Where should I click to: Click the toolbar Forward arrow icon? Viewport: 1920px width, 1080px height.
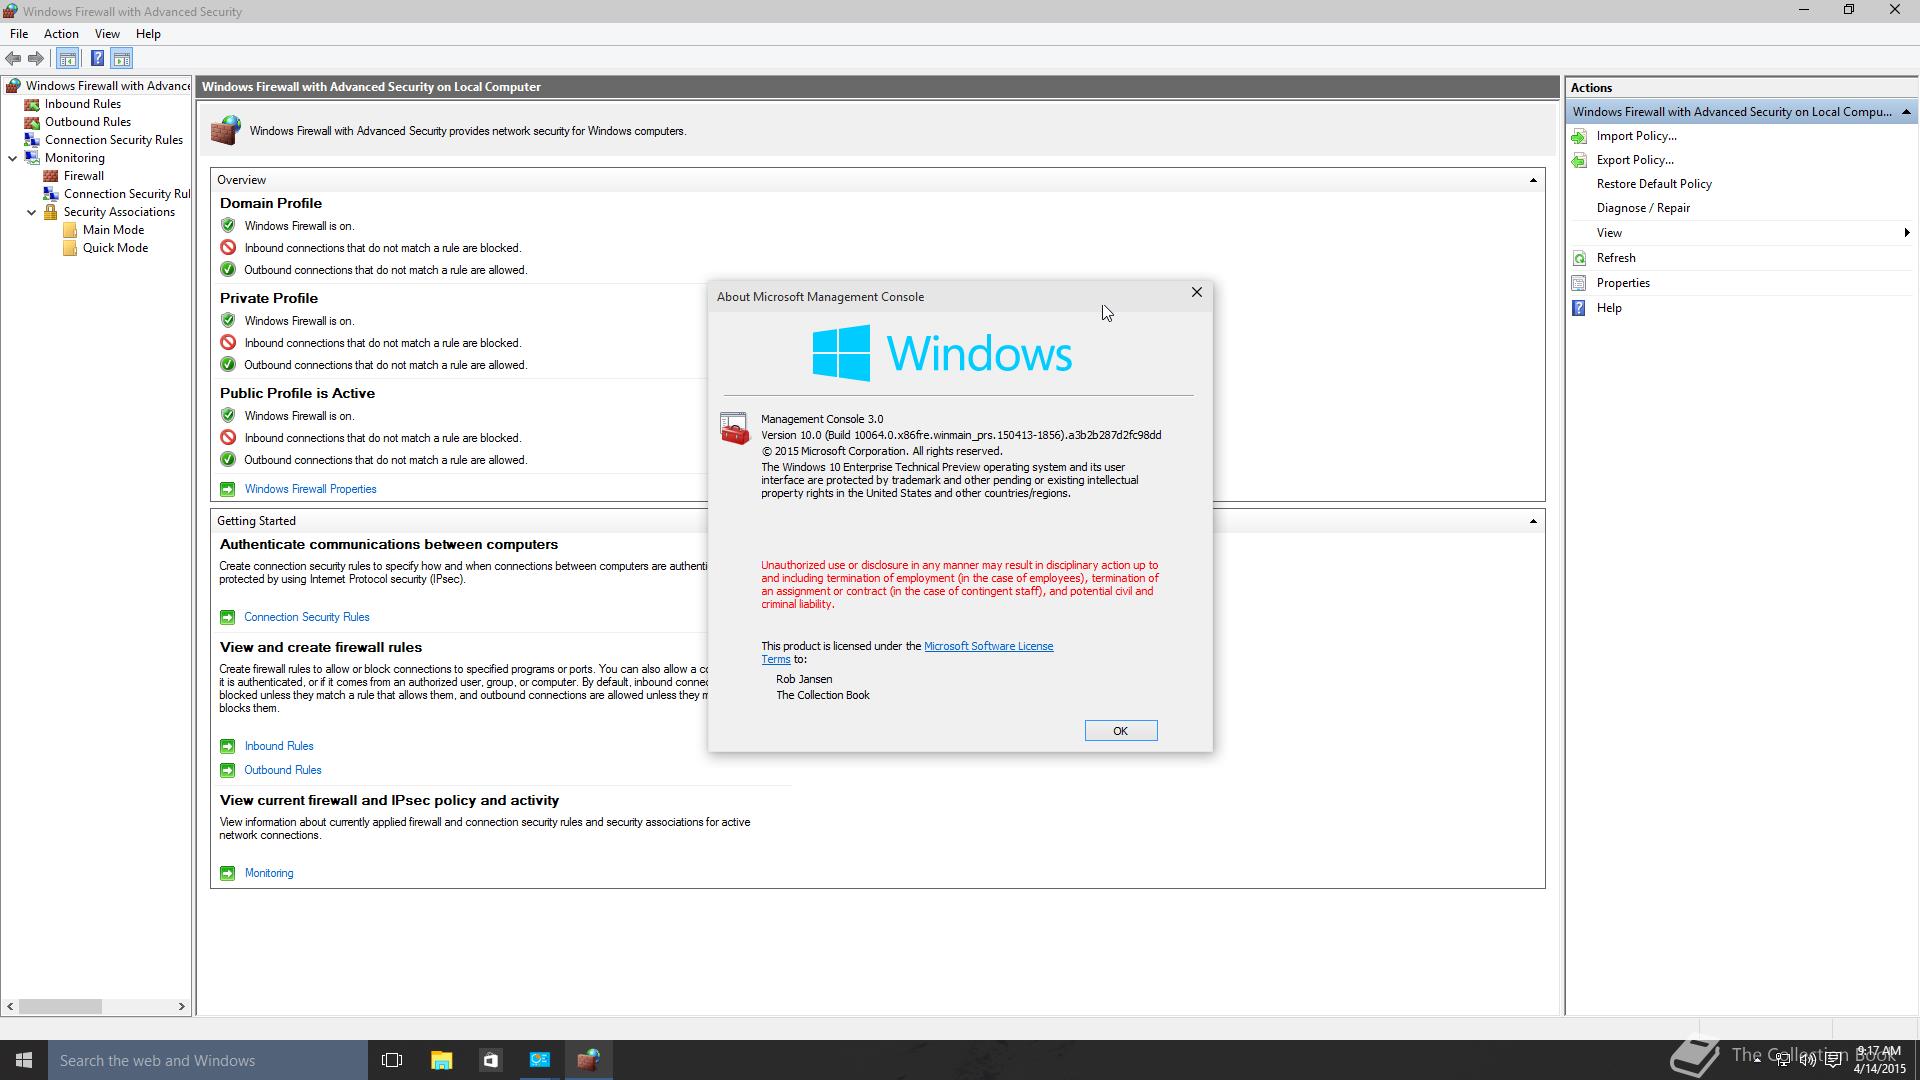pyautogui.click(x=36, y=59)
